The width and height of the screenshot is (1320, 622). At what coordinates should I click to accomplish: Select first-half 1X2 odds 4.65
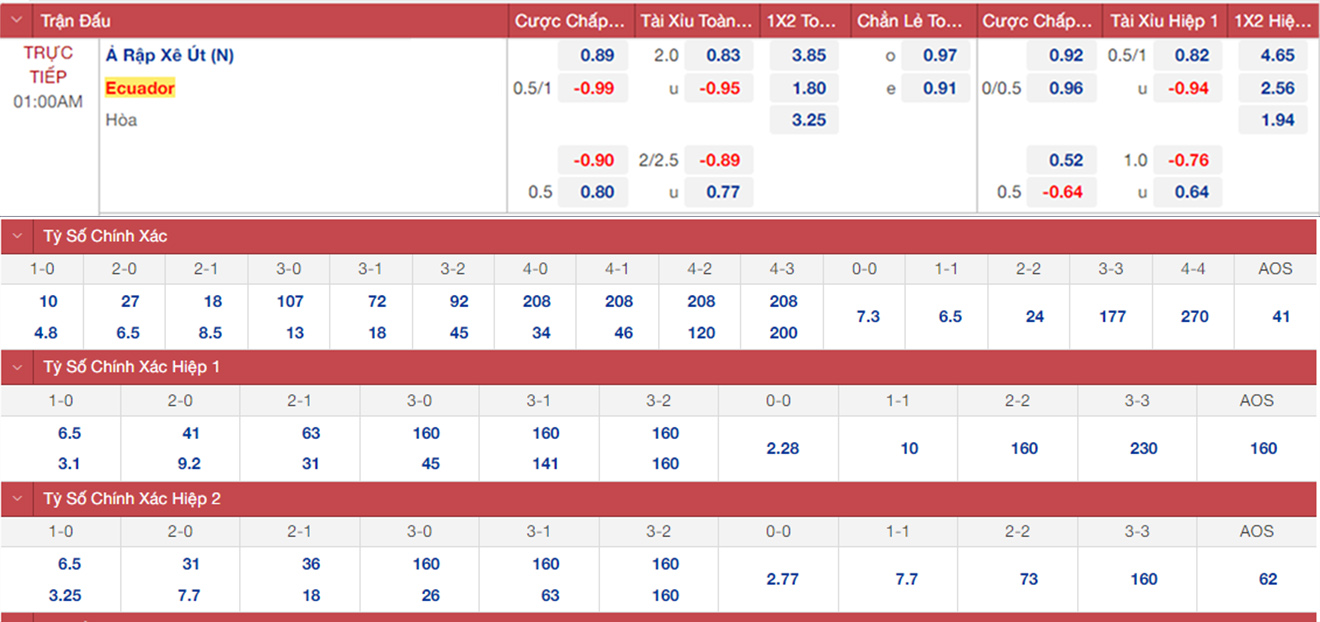[1277, 56]
